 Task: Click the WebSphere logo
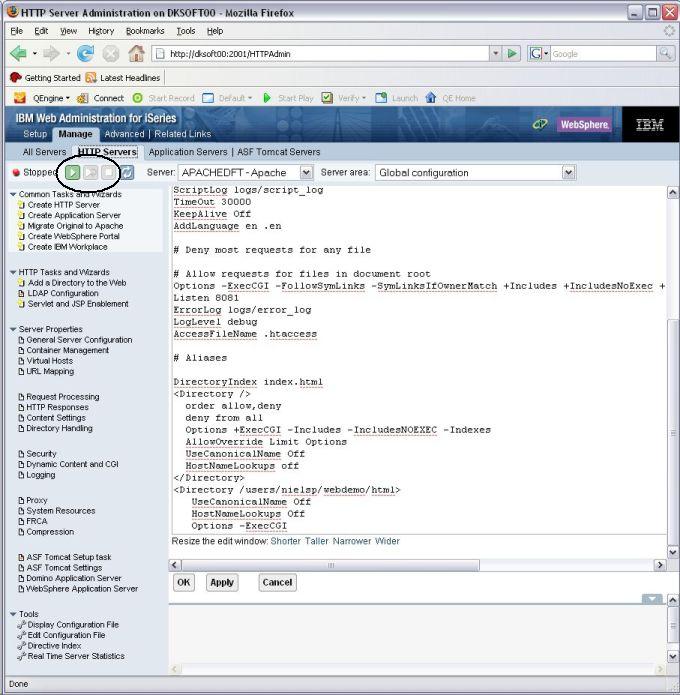point(583,125)
